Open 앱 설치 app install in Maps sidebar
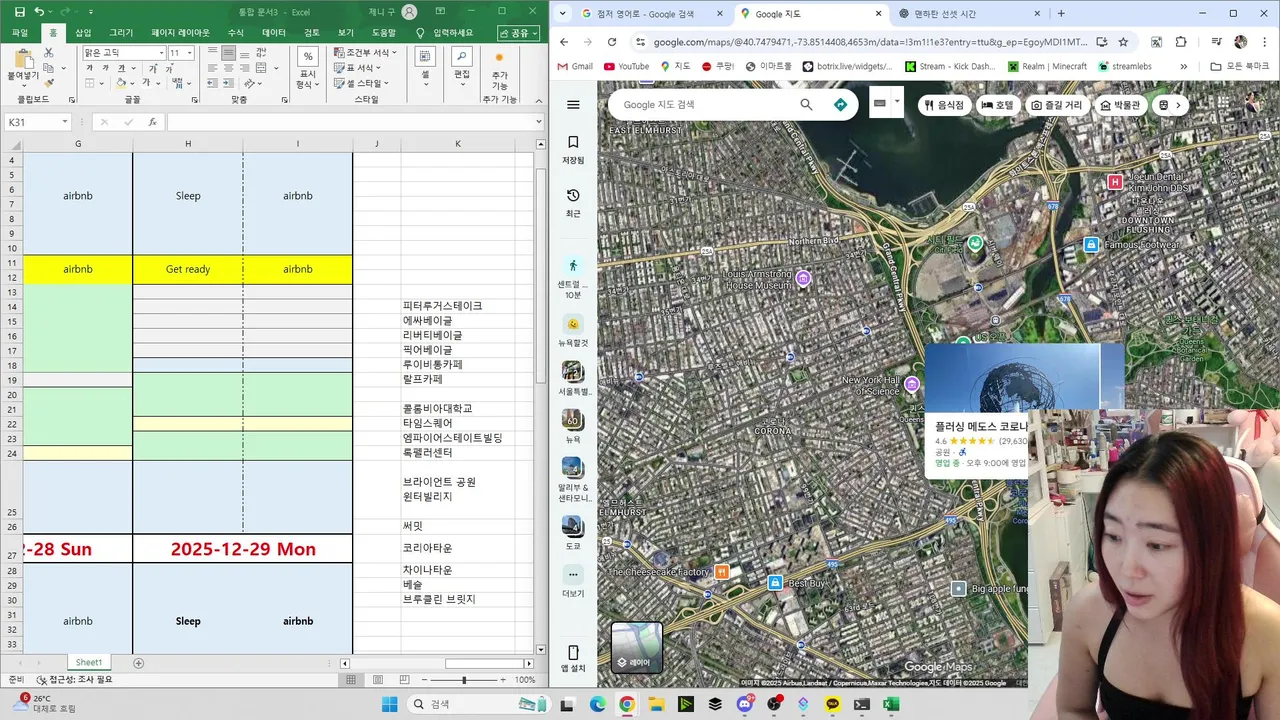Image resolution: width=1280 pixels, height=720 pixels. coord(573,660)
